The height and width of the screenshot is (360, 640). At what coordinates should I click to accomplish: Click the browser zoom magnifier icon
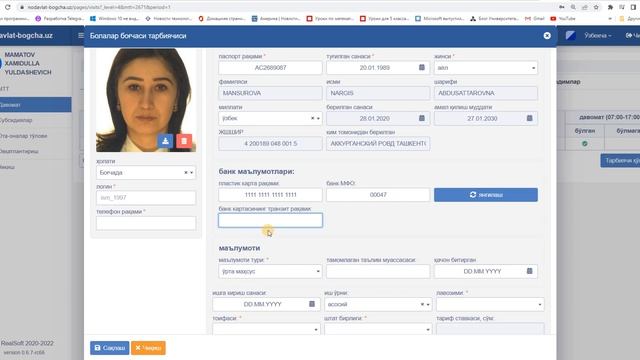pos(573,7)
